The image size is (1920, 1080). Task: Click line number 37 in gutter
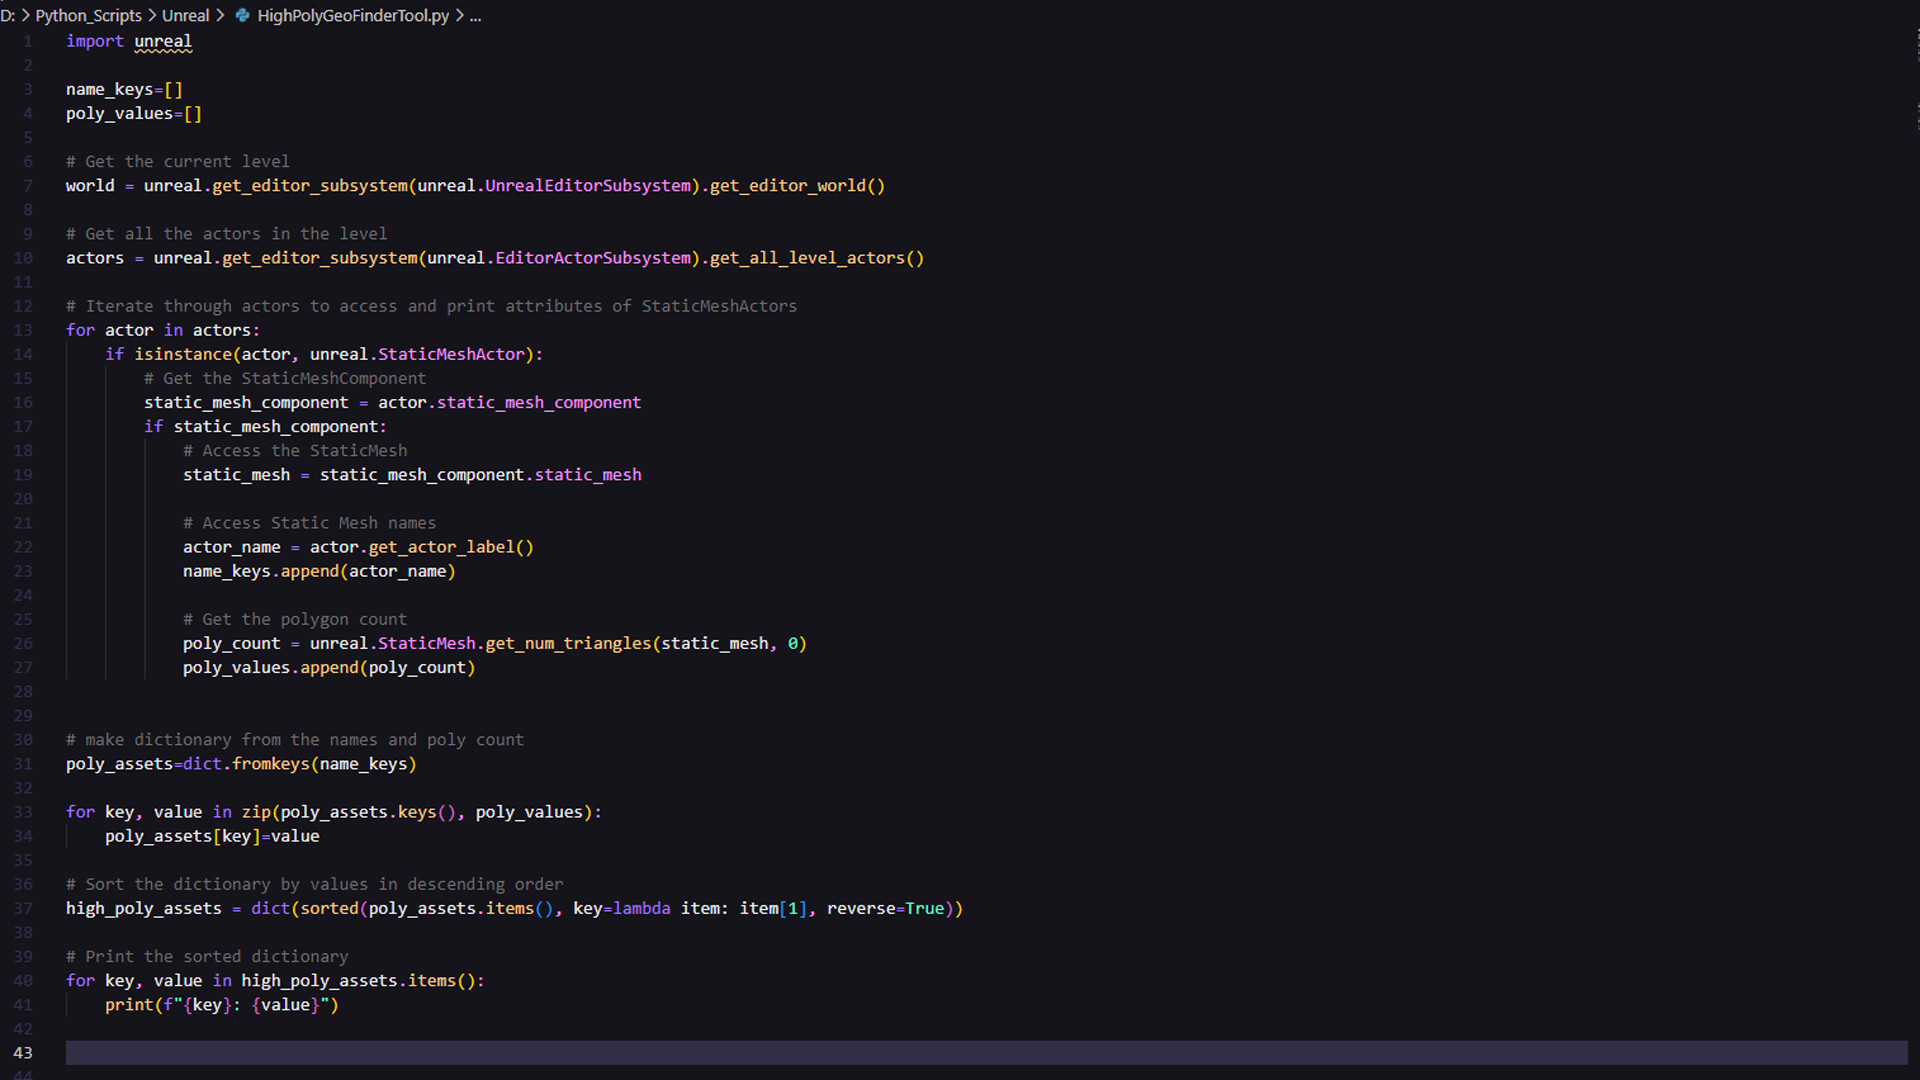pos(23,908)
